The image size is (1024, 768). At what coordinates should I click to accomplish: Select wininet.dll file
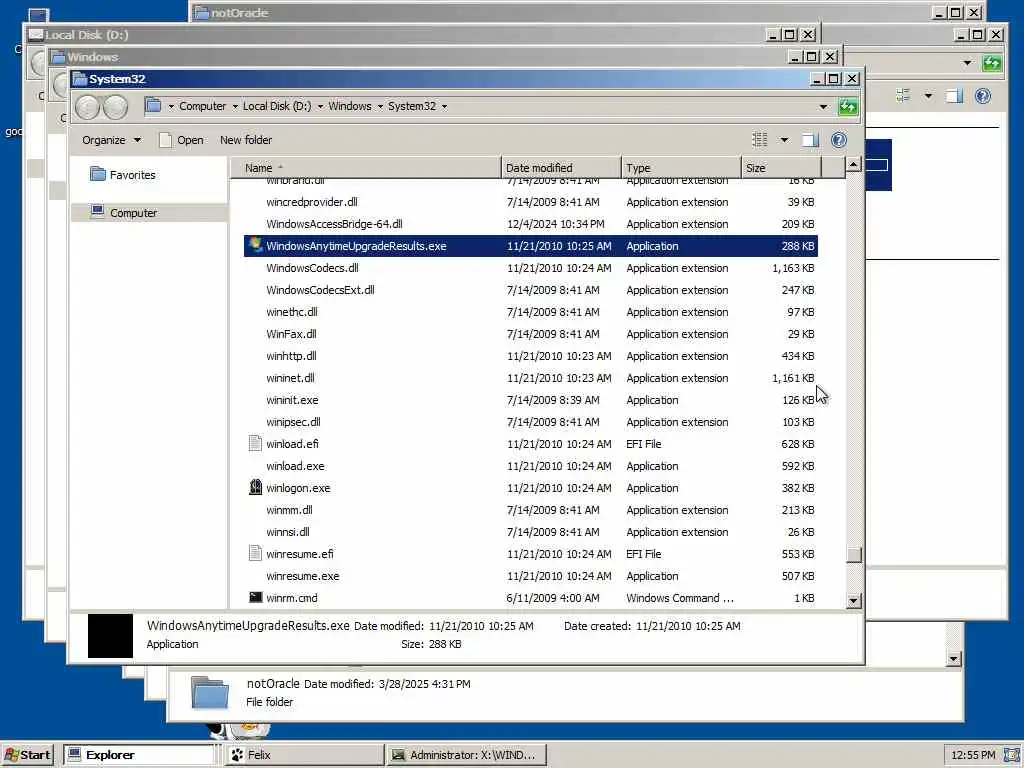point(530,377)
